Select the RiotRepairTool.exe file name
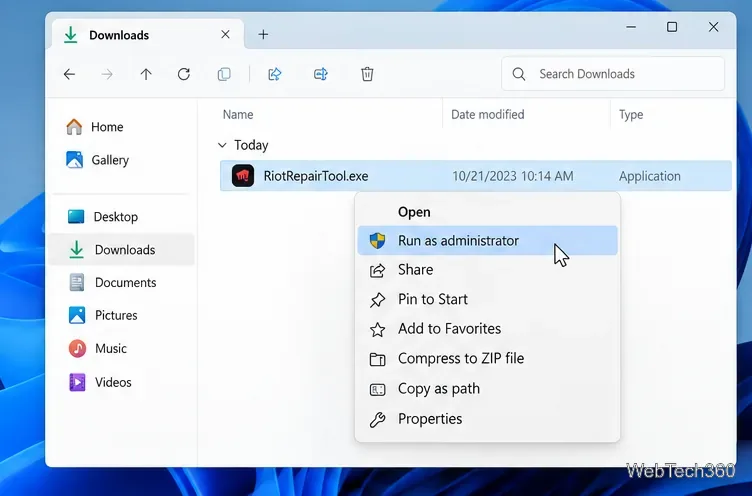752x496 pixels. [x=316, y=176]
